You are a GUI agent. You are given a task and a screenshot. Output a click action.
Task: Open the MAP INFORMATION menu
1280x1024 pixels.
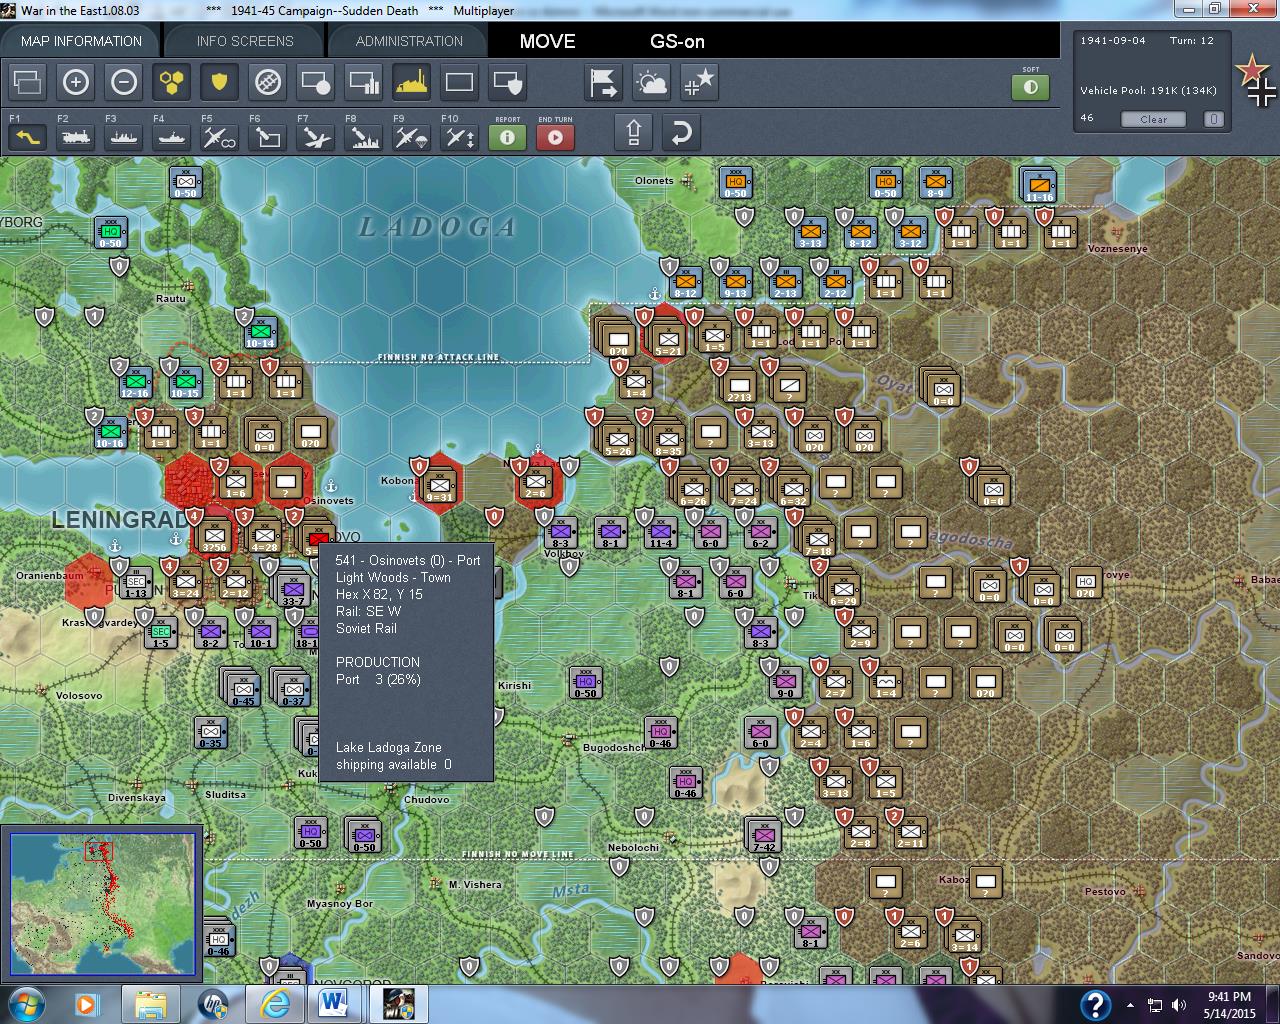(x=81, y=41)
